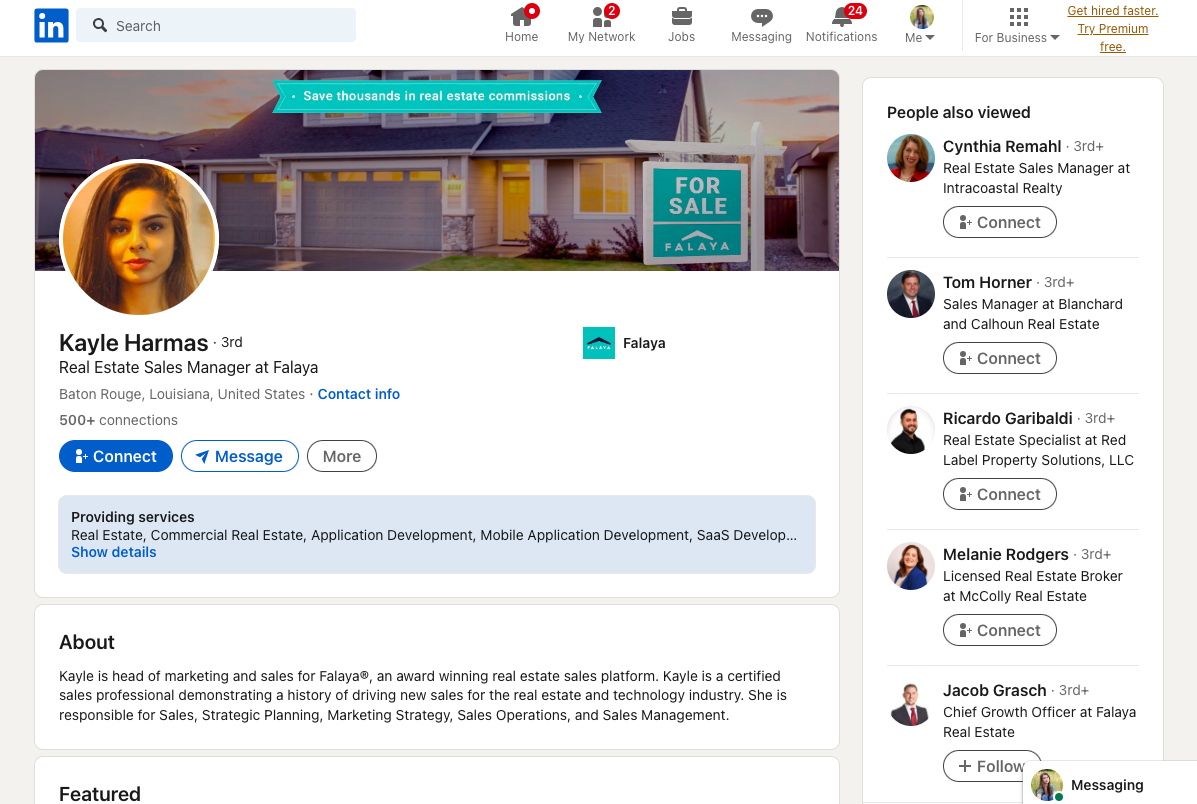
Task: Click Try Premium free link
Action: [x=1112, y=29]
